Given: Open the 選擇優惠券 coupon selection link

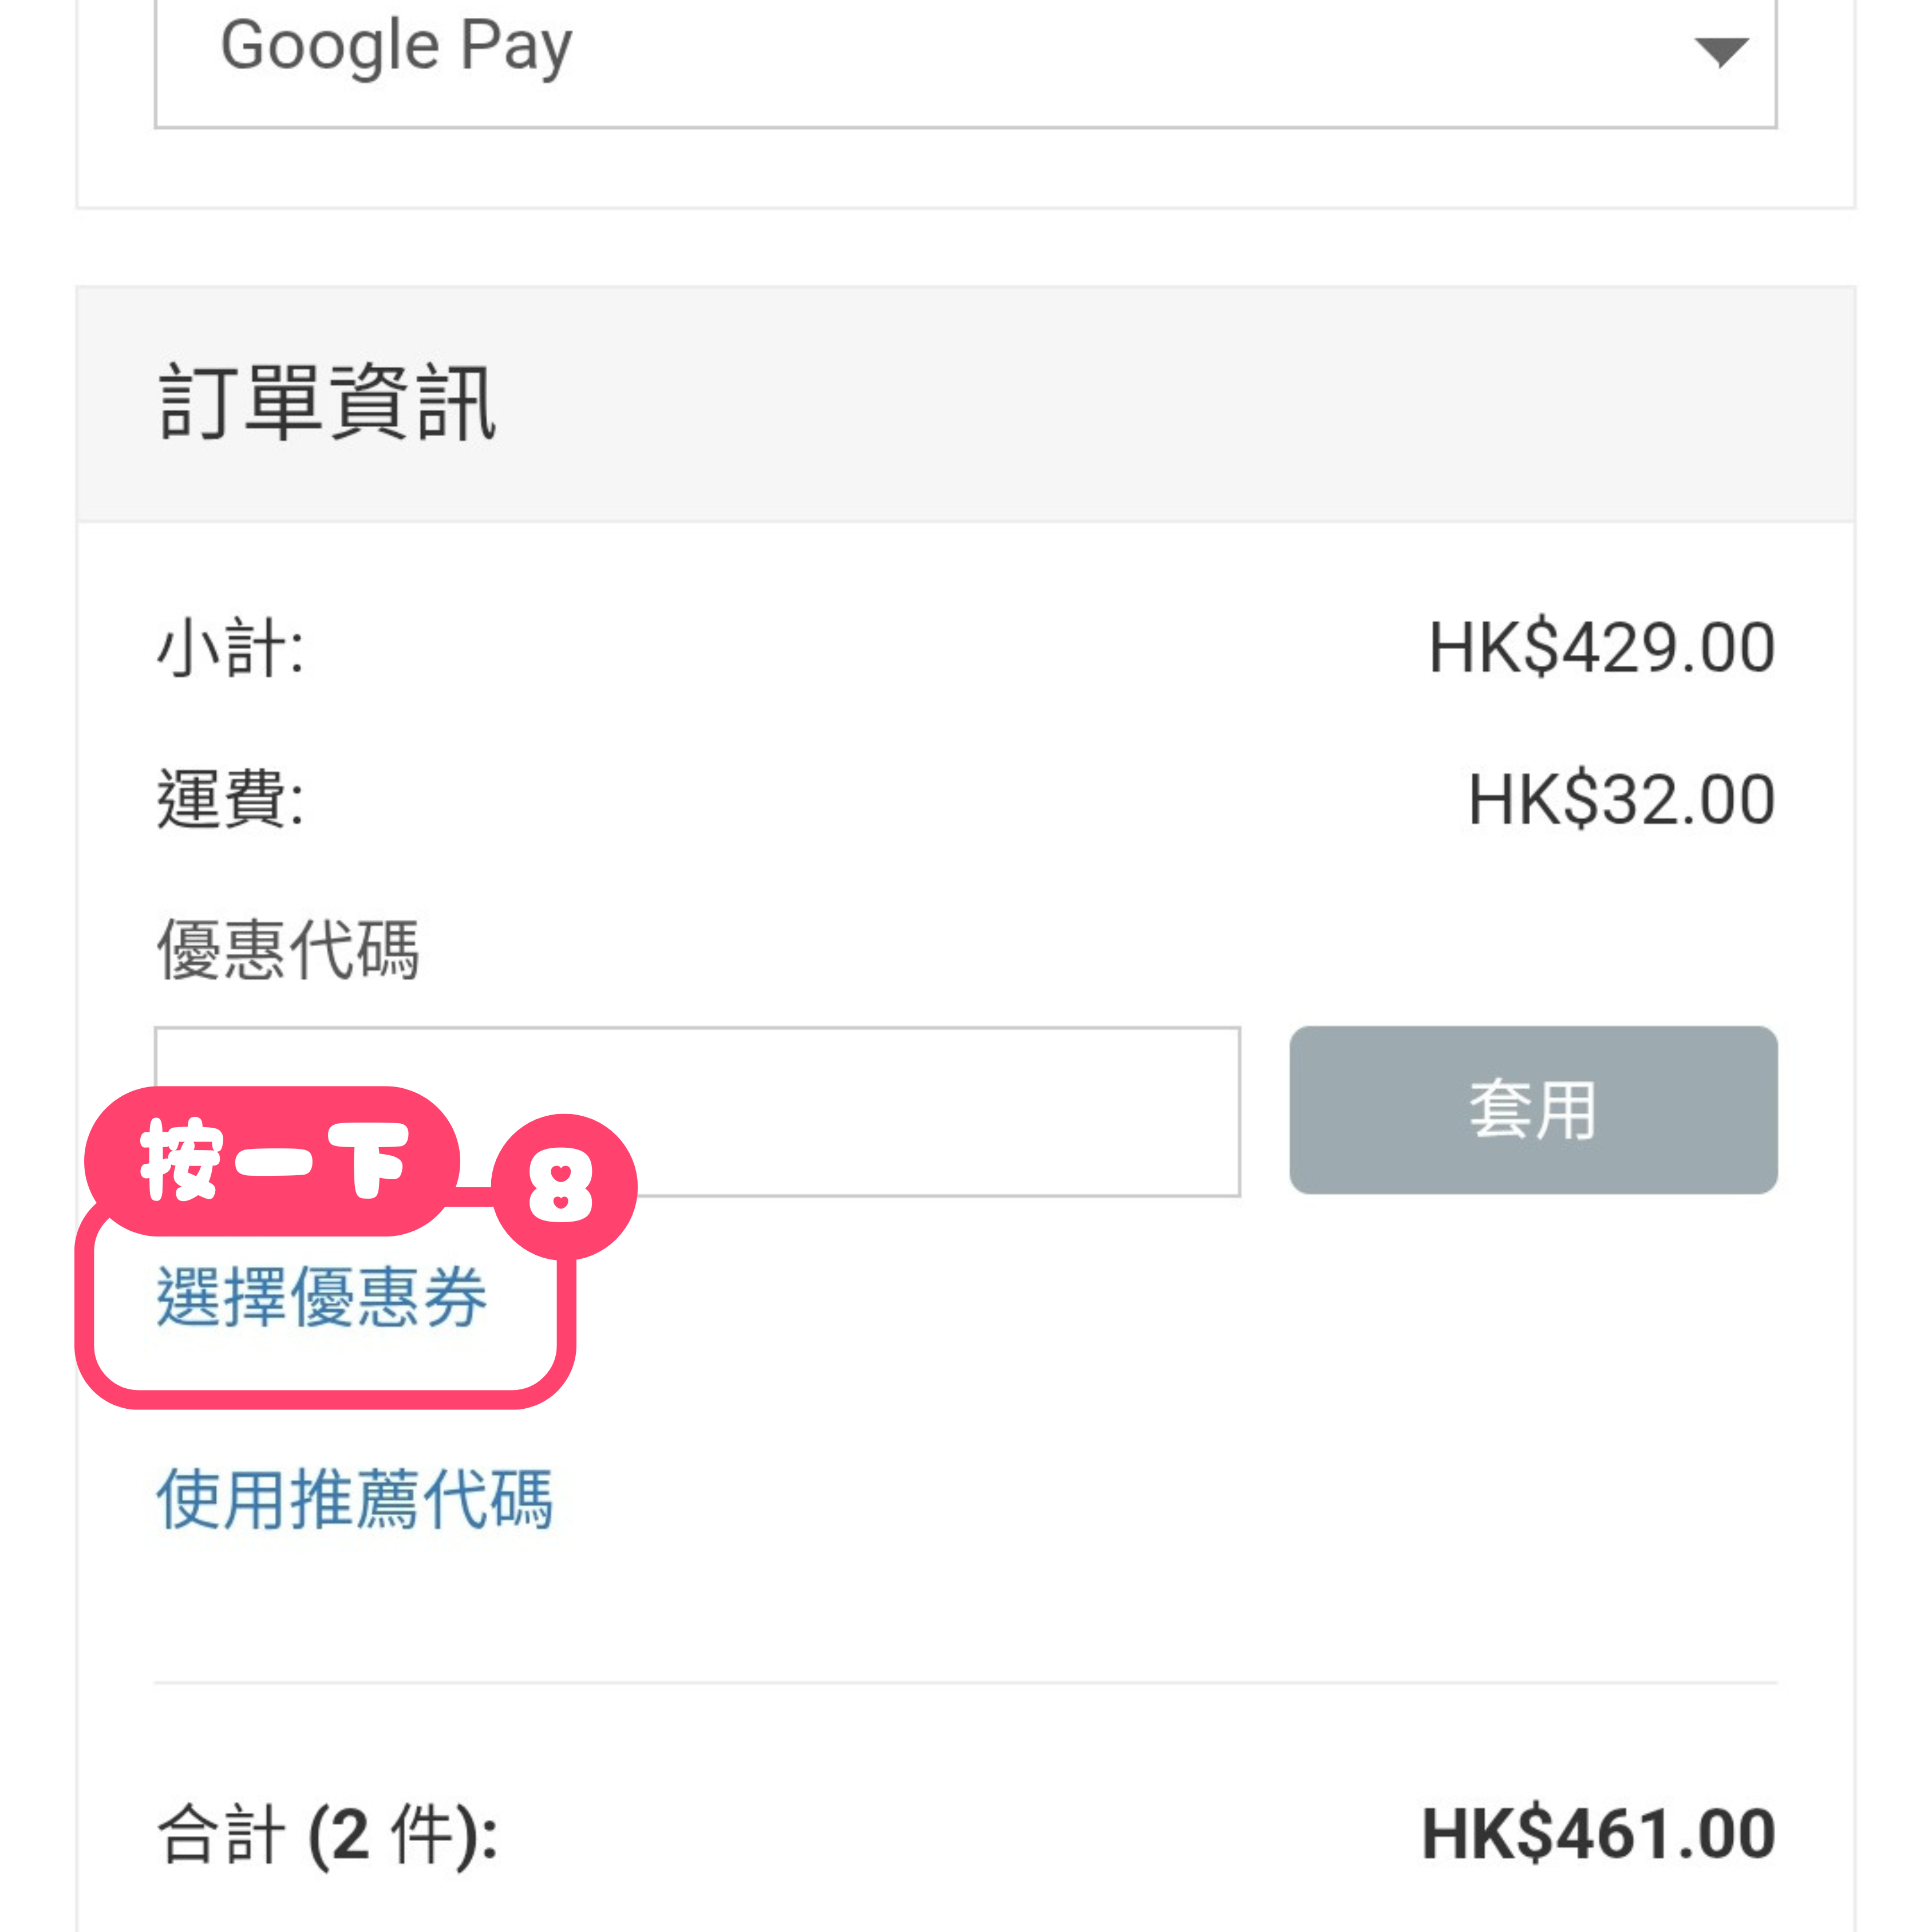Looking at the screenshot, I should 321,1297.
